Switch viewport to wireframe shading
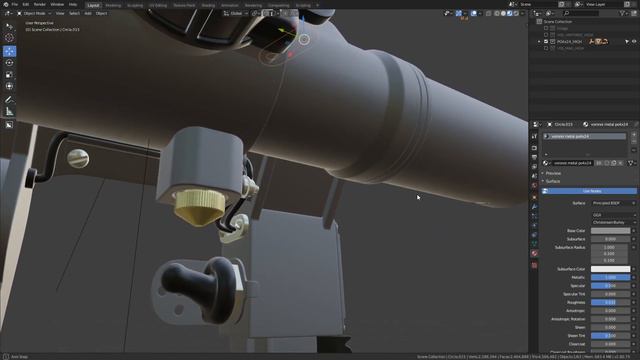 click(497, 13)
